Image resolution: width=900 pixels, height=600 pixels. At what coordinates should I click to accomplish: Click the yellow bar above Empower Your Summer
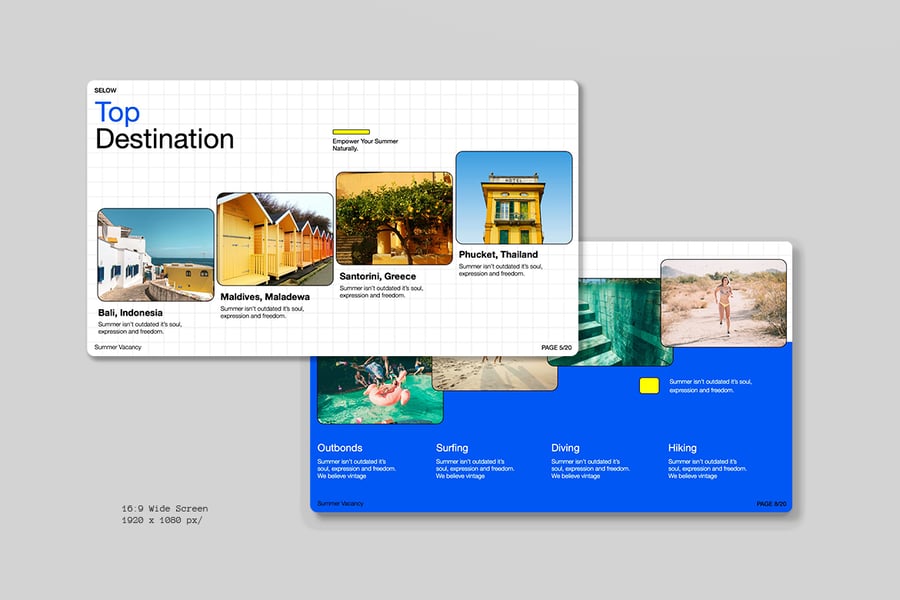pos(351,132)
